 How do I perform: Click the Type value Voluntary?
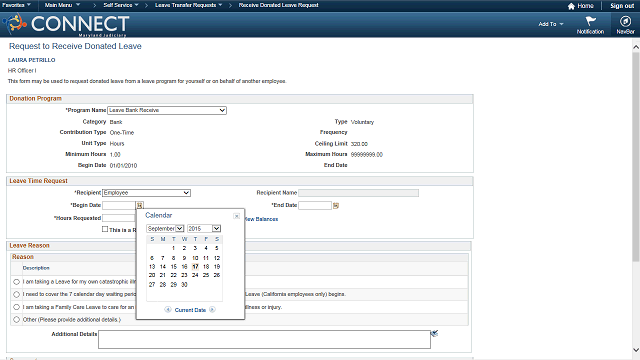[362, 122]
